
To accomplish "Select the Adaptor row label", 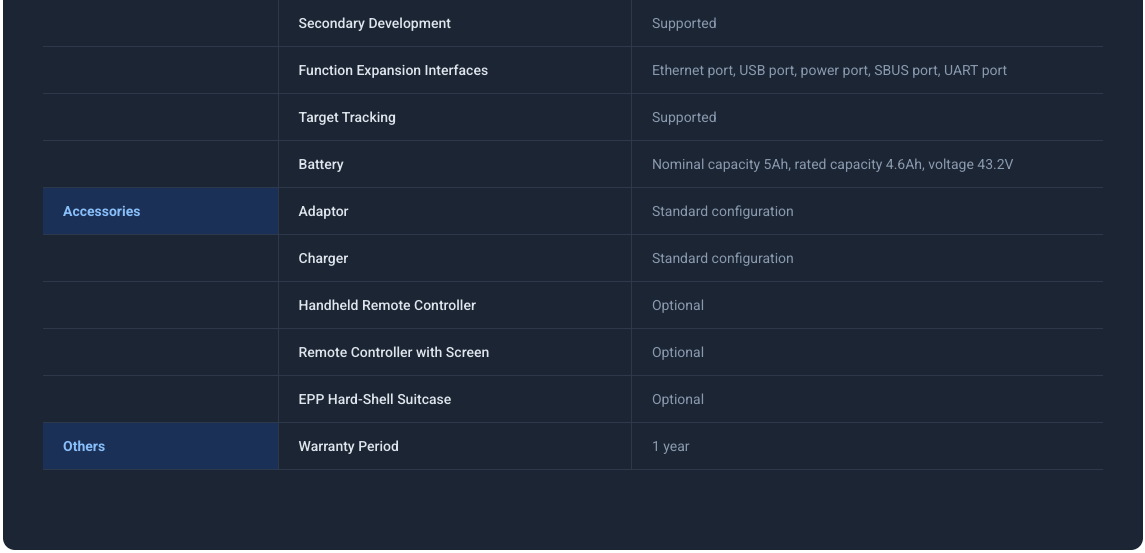I will 323,212.
